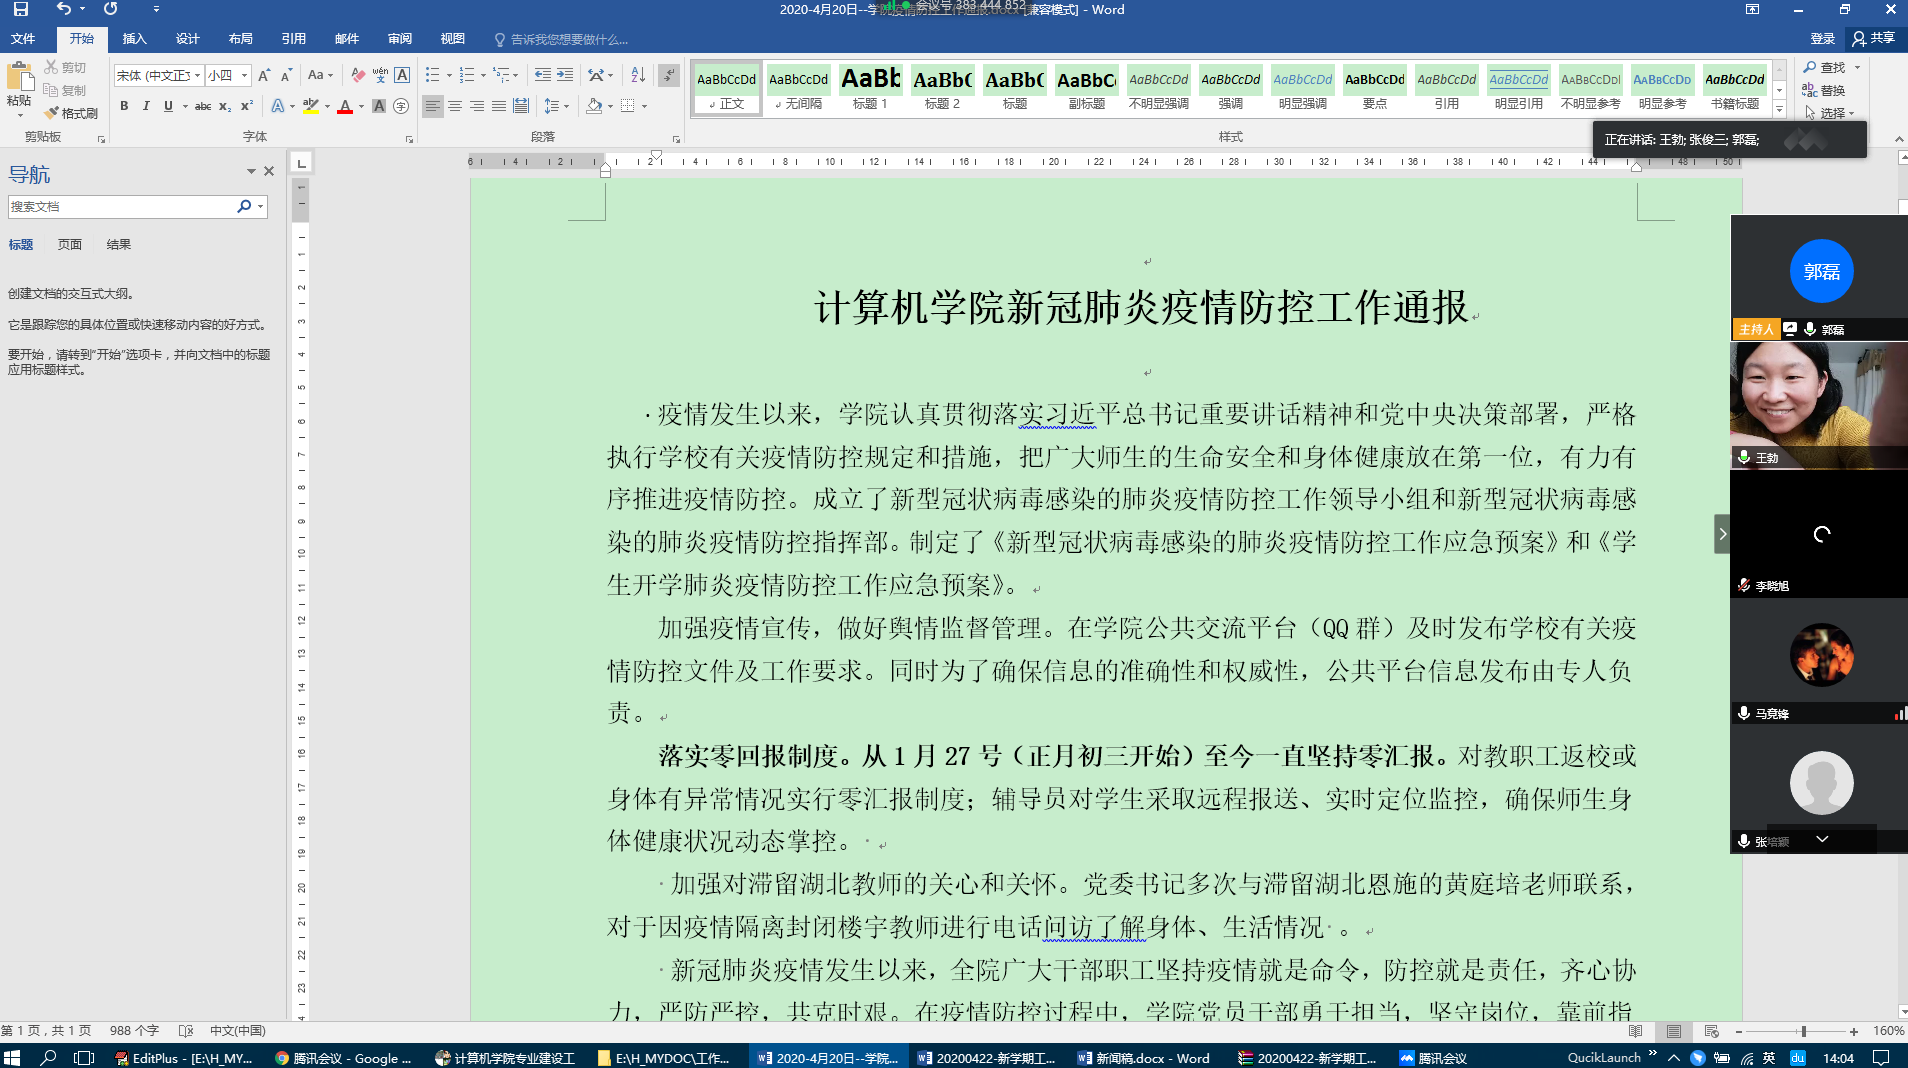1908x1068 pixels.
Task: Center align the paragraph
Action: click(455, 106)
